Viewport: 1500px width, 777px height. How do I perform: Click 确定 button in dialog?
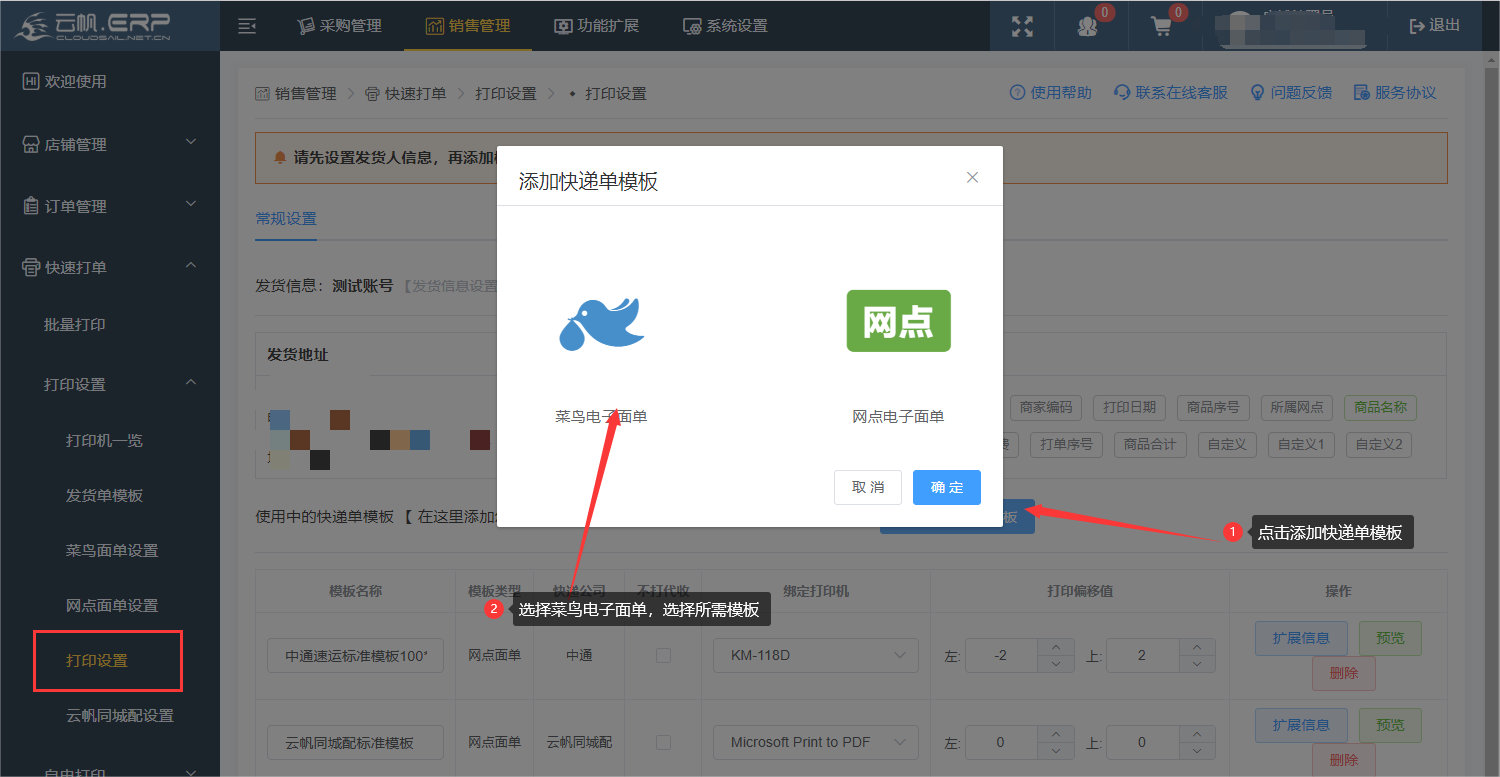point(947,487)
